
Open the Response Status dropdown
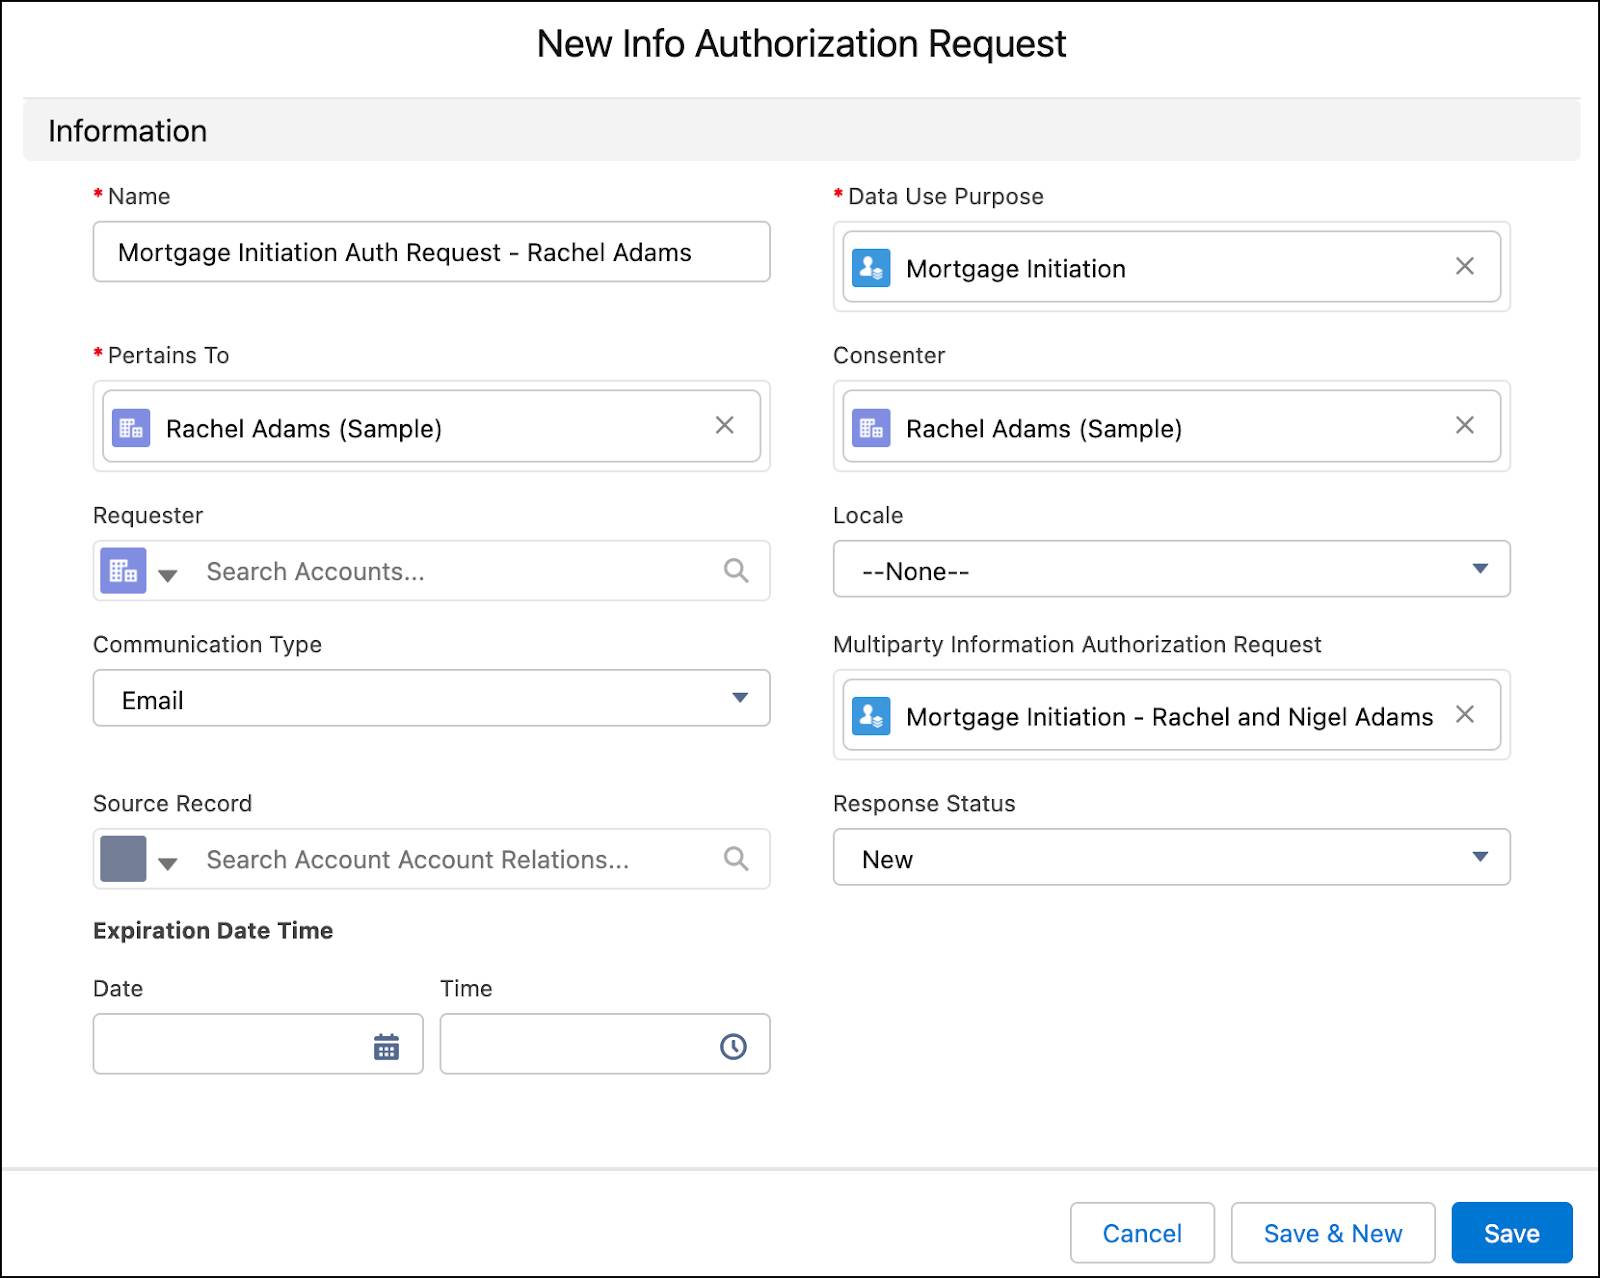[1482, 856]
